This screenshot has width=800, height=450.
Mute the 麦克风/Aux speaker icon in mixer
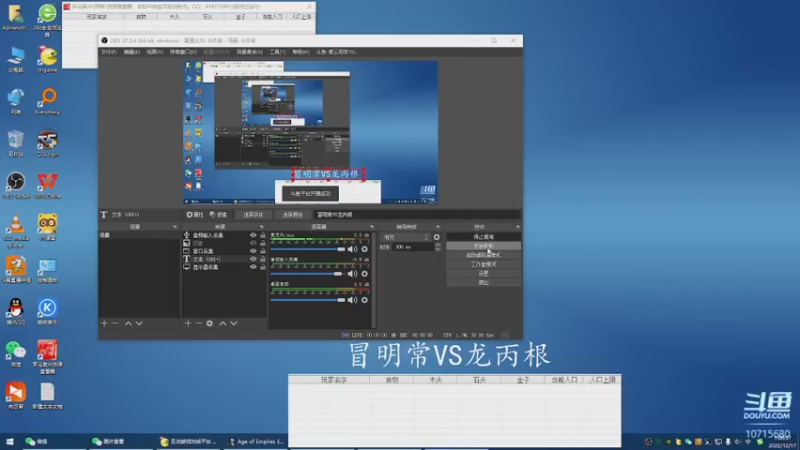coord(352,249)
